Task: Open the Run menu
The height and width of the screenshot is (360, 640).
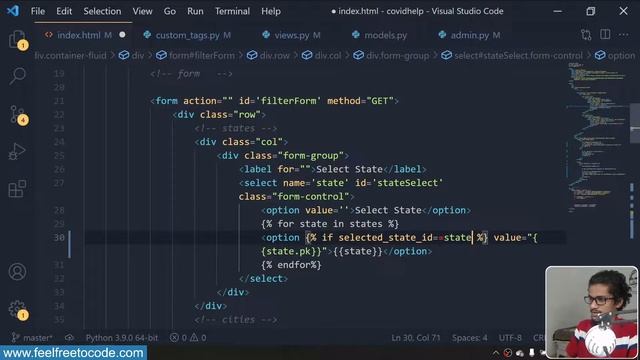Action: [195, 11]
